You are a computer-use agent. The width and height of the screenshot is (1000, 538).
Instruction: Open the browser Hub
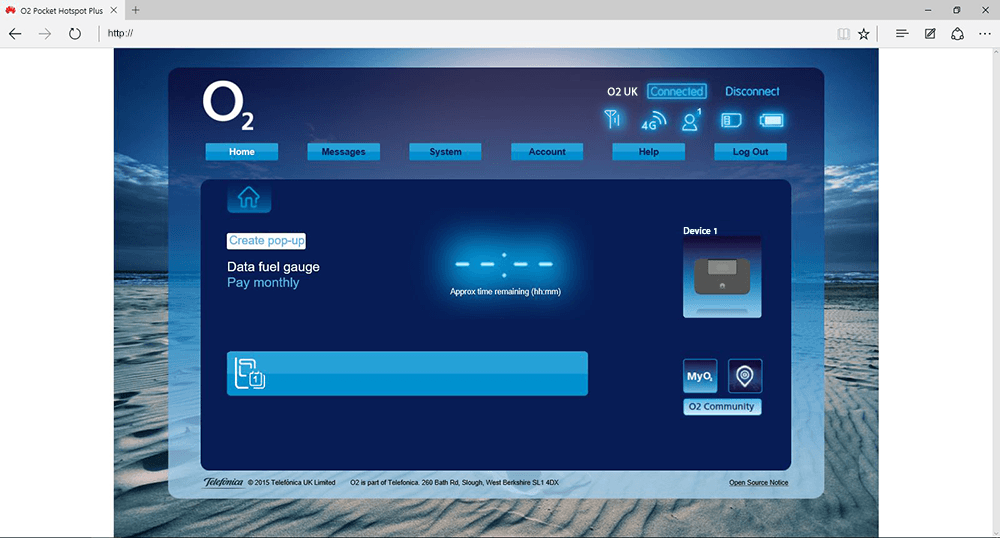[x=902, y=34]
